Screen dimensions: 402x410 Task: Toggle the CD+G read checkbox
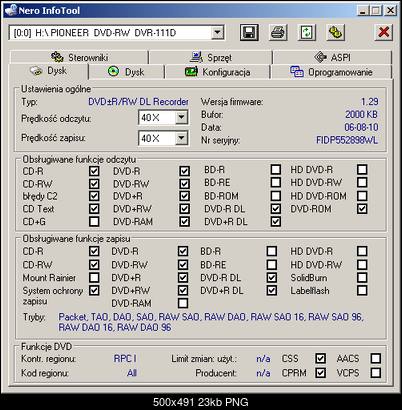click(x=94, y=222)
